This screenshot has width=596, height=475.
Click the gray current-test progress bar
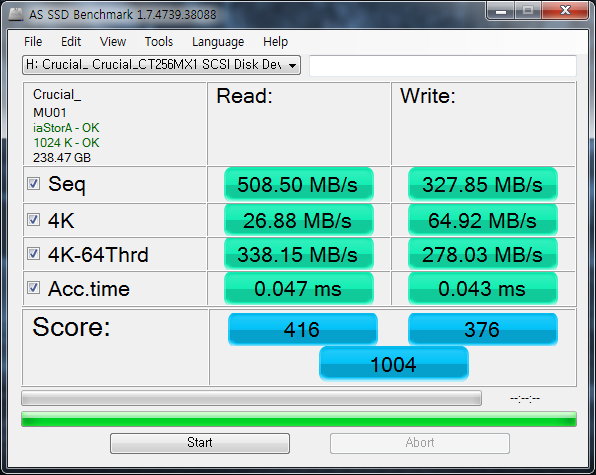252,398
